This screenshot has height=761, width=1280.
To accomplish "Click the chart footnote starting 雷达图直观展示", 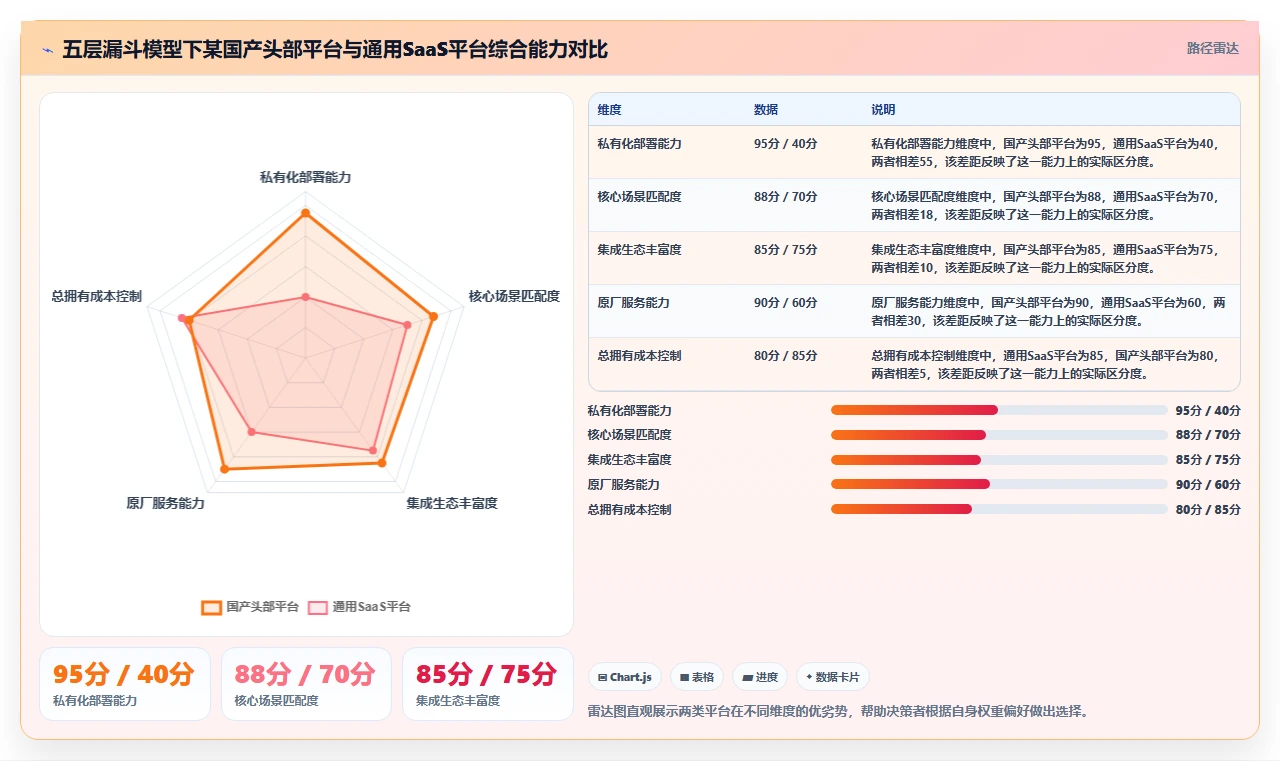I will tap(838, 712).
